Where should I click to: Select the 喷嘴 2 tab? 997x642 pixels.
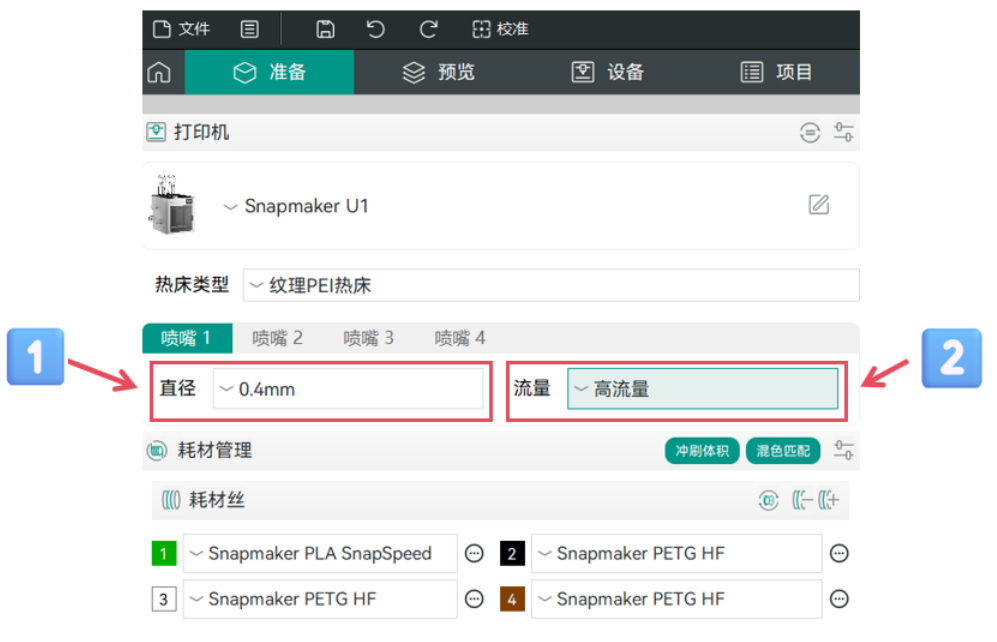point(277,338)
